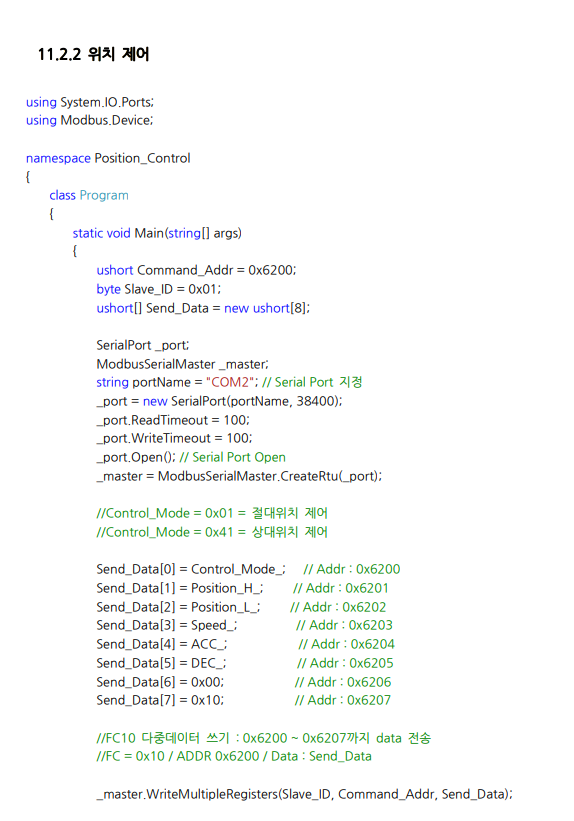Click the 'ModbusSerialMaster _master;' line
This screenshot has width=574, height=821.
pyautogui.click(x=182, y=364)
